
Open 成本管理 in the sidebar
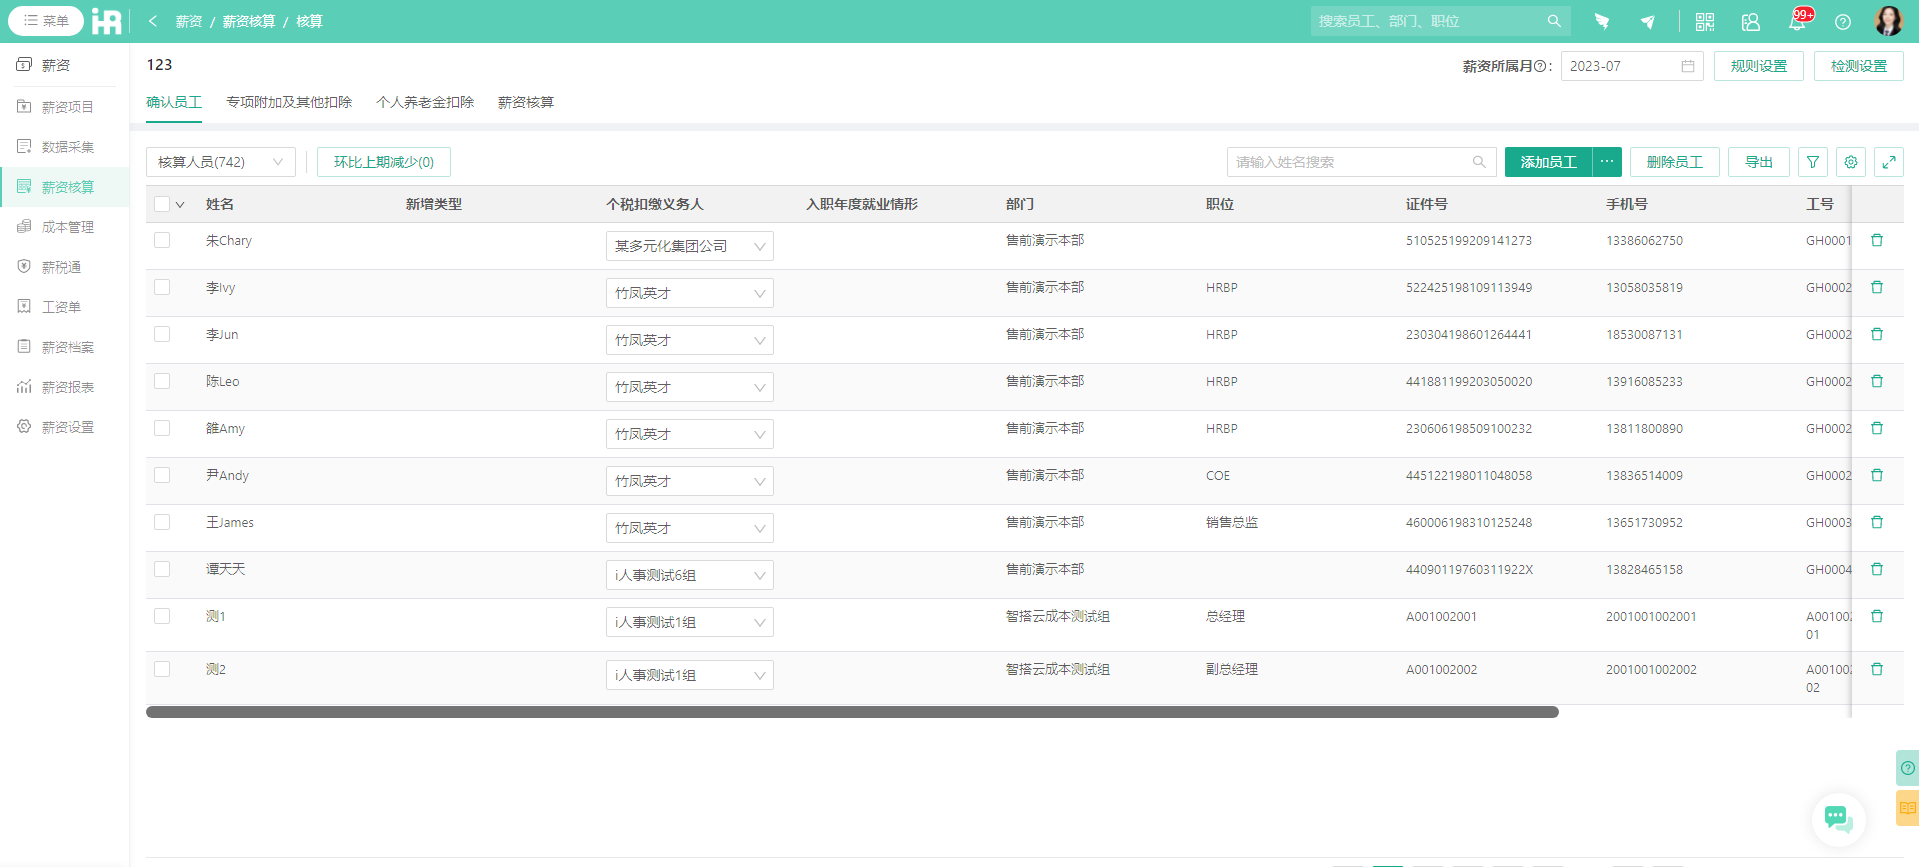(67, 227)
